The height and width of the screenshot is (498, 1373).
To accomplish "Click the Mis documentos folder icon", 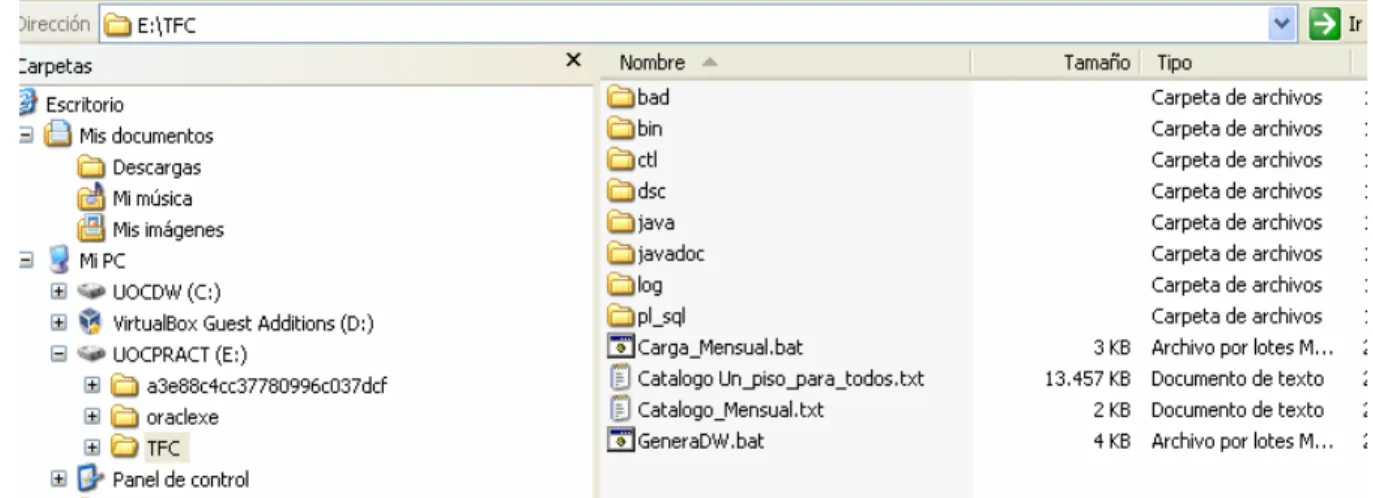I will pos(56,135).
